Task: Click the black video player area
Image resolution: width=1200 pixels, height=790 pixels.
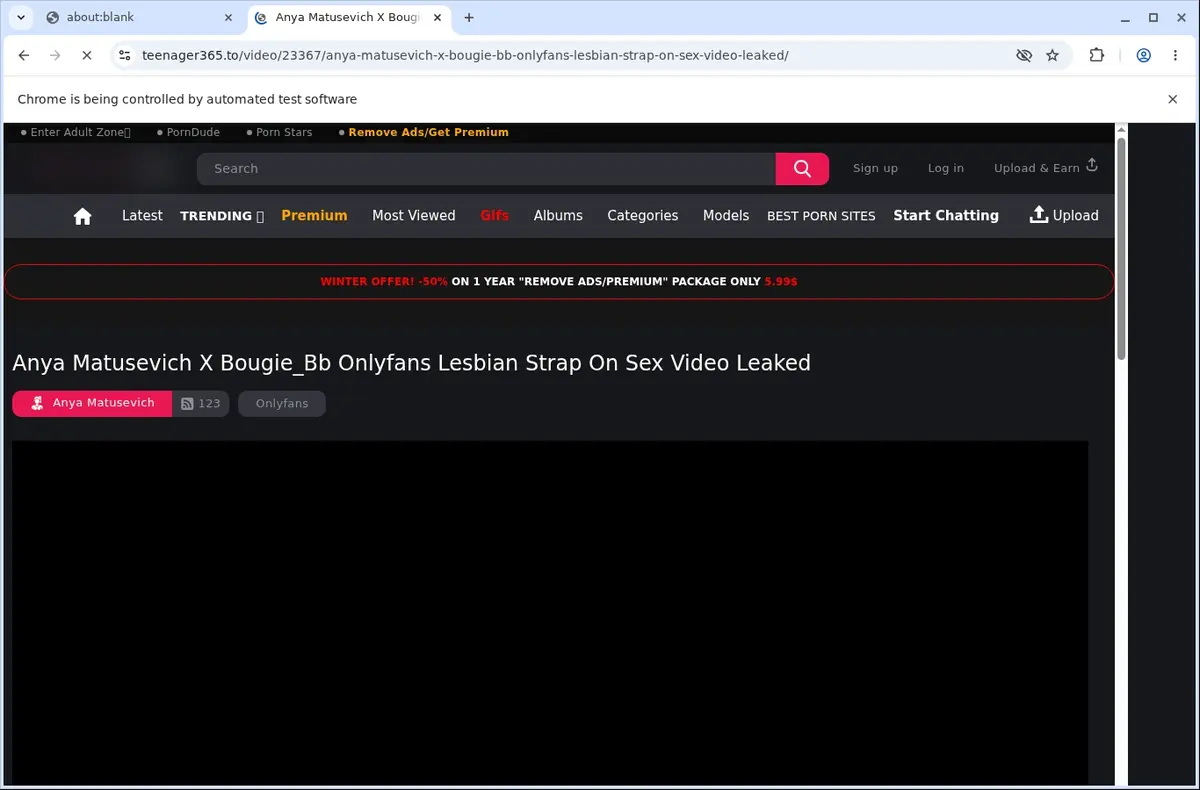Action: click(550, 613)
